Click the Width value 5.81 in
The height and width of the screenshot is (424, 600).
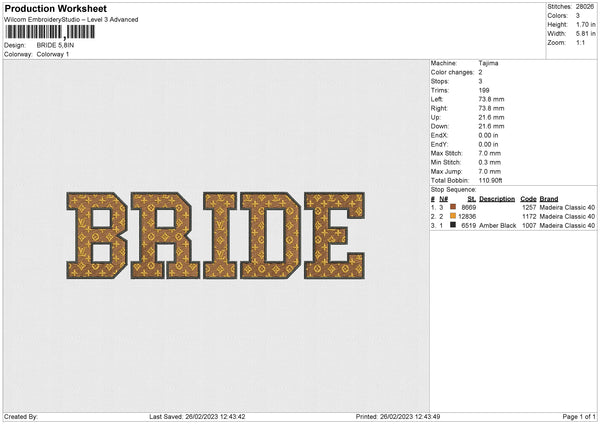click(585, 34)
